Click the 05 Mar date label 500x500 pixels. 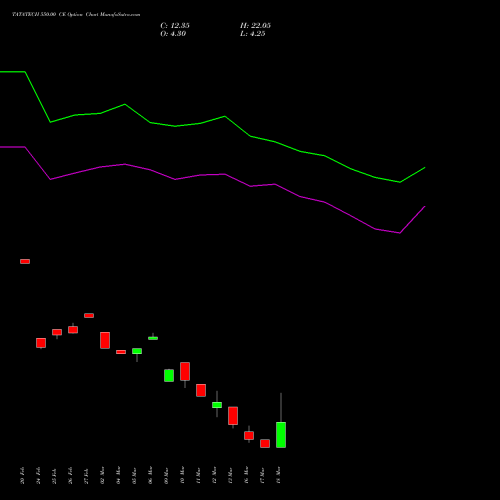click(134, 476)
